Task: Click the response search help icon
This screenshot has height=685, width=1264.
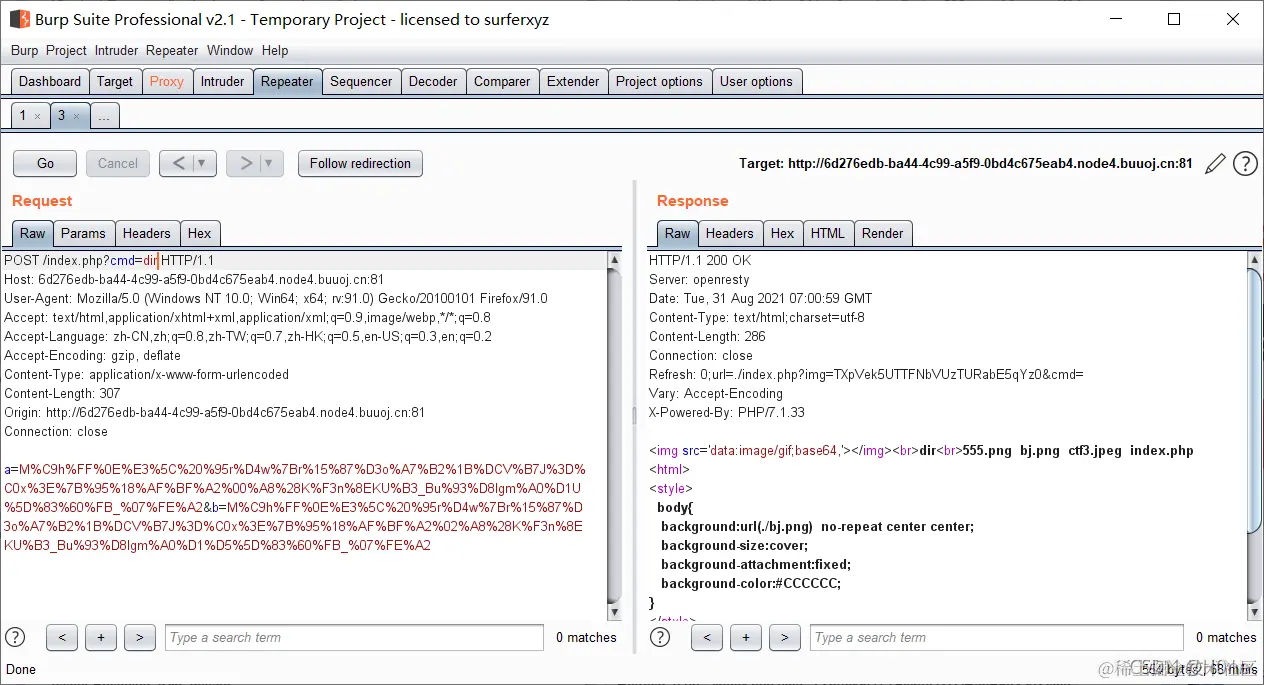Action: pyautogui.click(x=660, y=637)
